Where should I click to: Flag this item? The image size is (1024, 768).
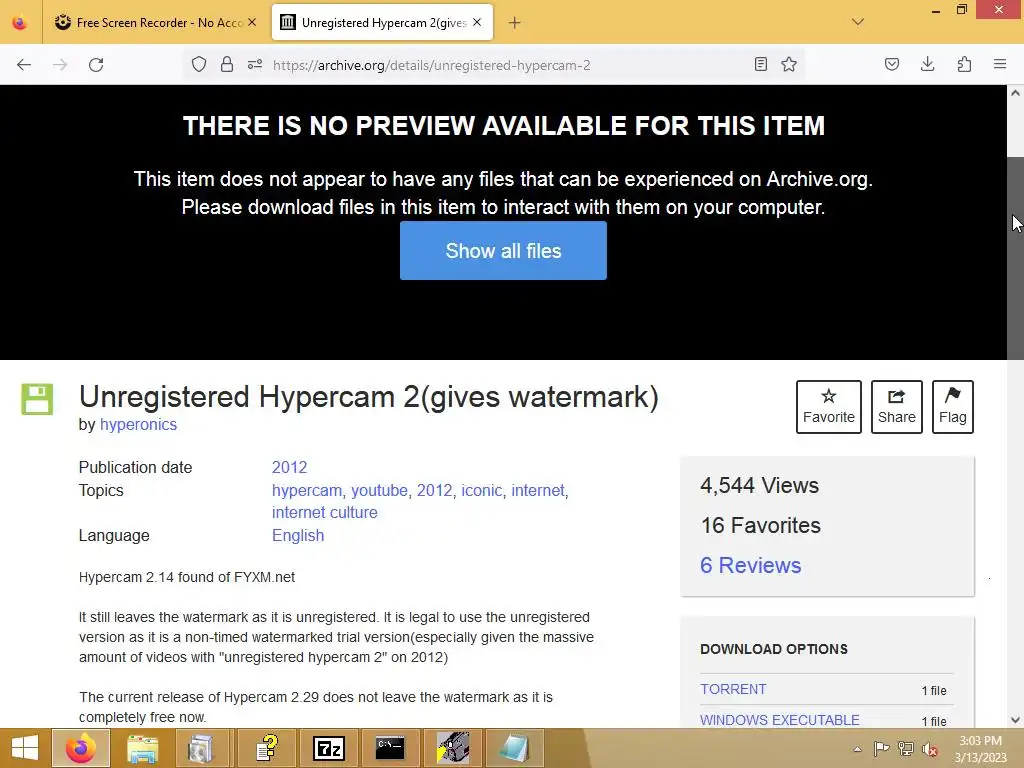pyautogui.click(x=953, y=407)
